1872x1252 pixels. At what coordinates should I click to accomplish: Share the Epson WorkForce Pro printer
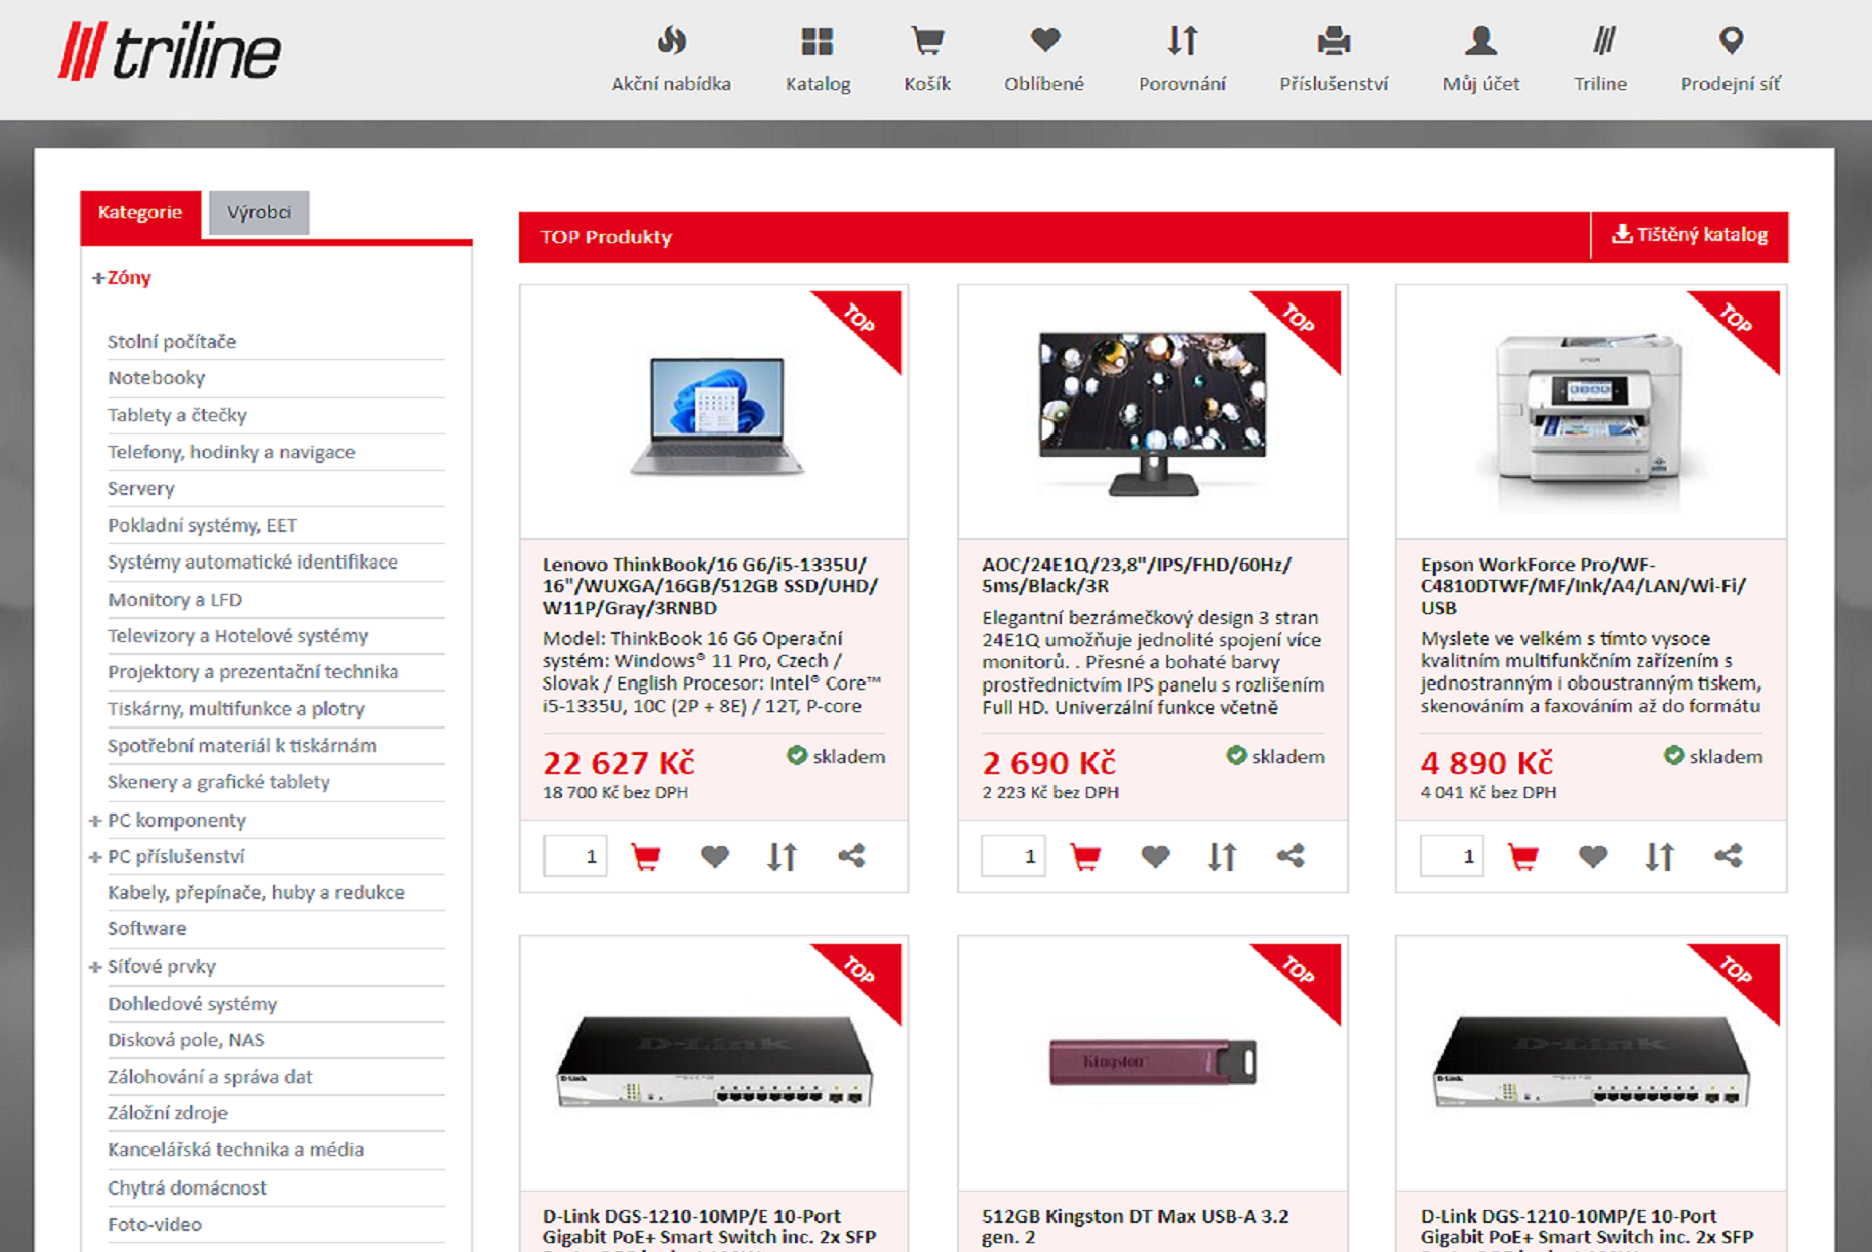pyautogui.click(x=1728, y=857)
